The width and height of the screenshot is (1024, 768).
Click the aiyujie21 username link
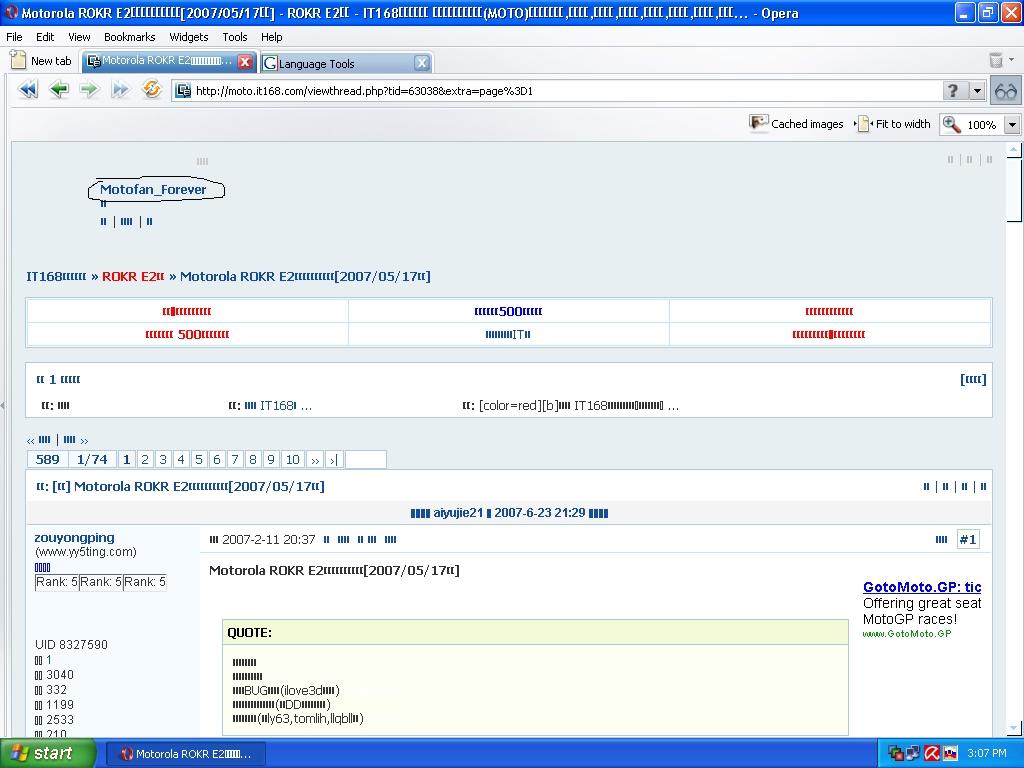[458, 513]
